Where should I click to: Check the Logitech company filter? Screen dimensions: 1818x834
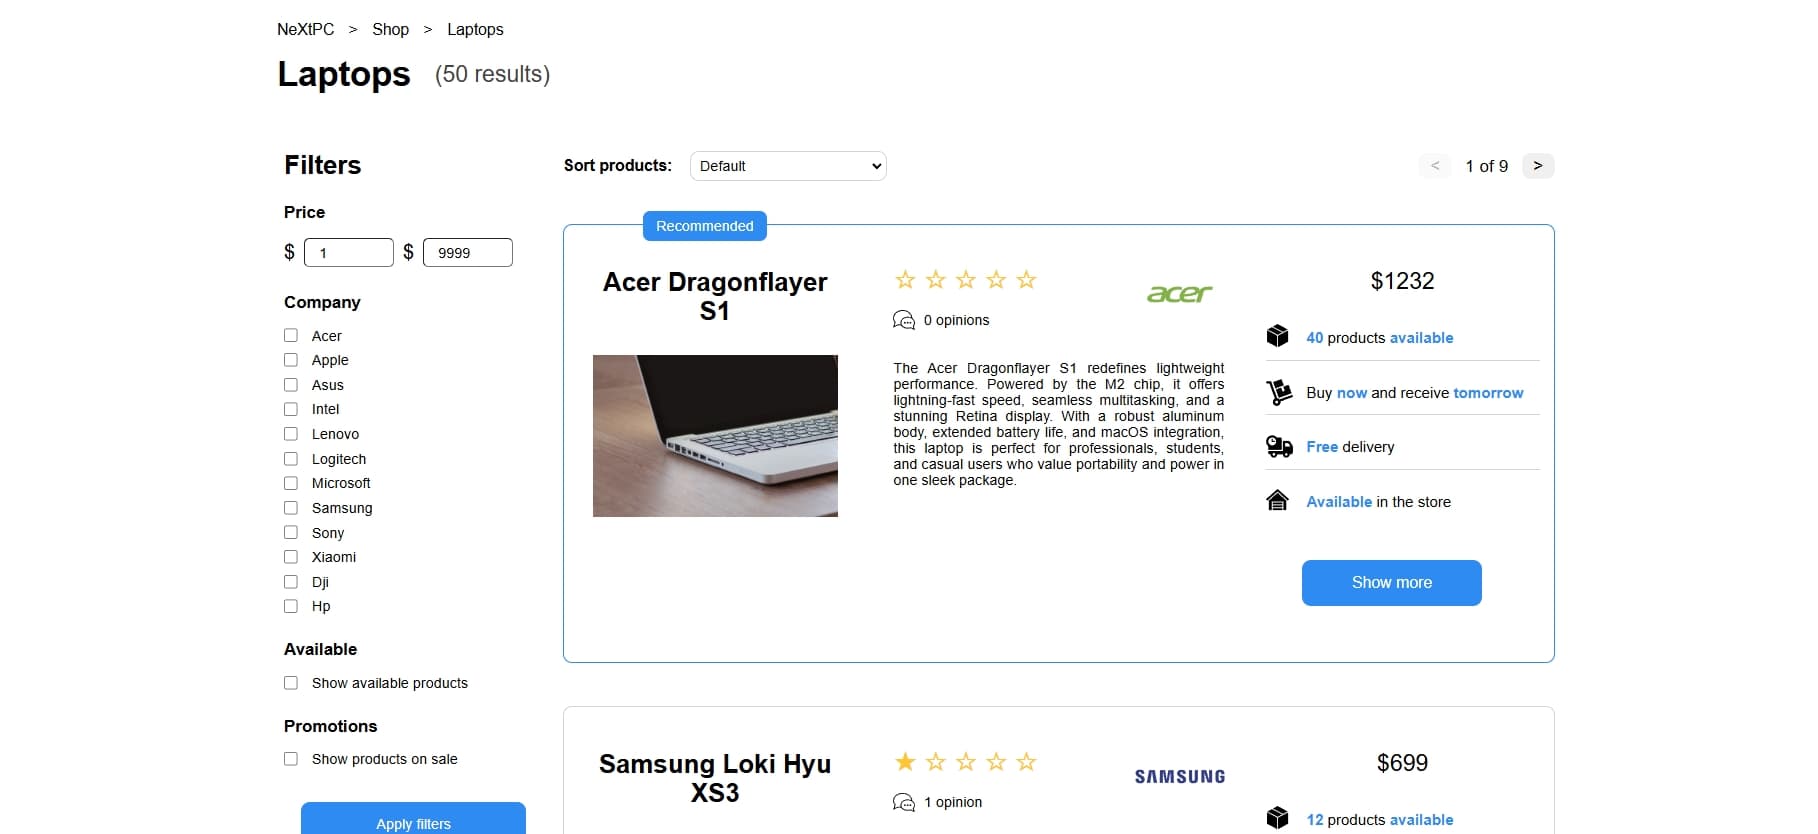(291, 459)
